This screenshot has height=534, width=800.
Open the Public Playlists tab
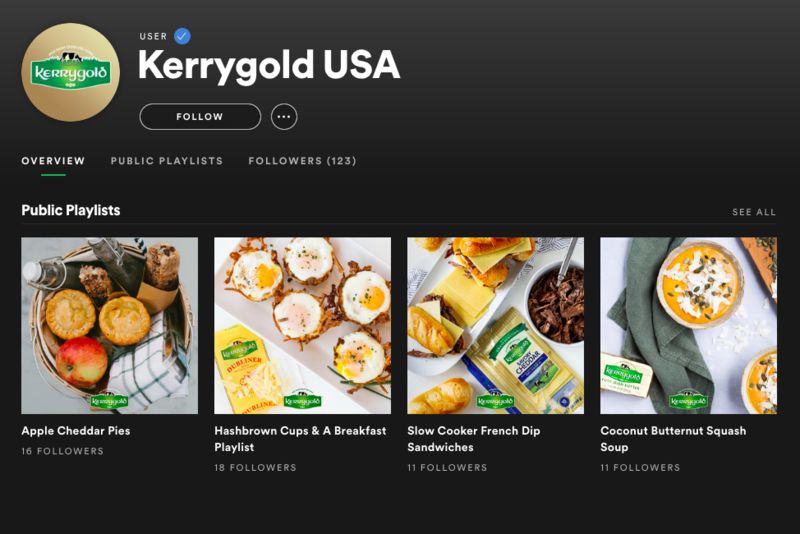point(167,161)
